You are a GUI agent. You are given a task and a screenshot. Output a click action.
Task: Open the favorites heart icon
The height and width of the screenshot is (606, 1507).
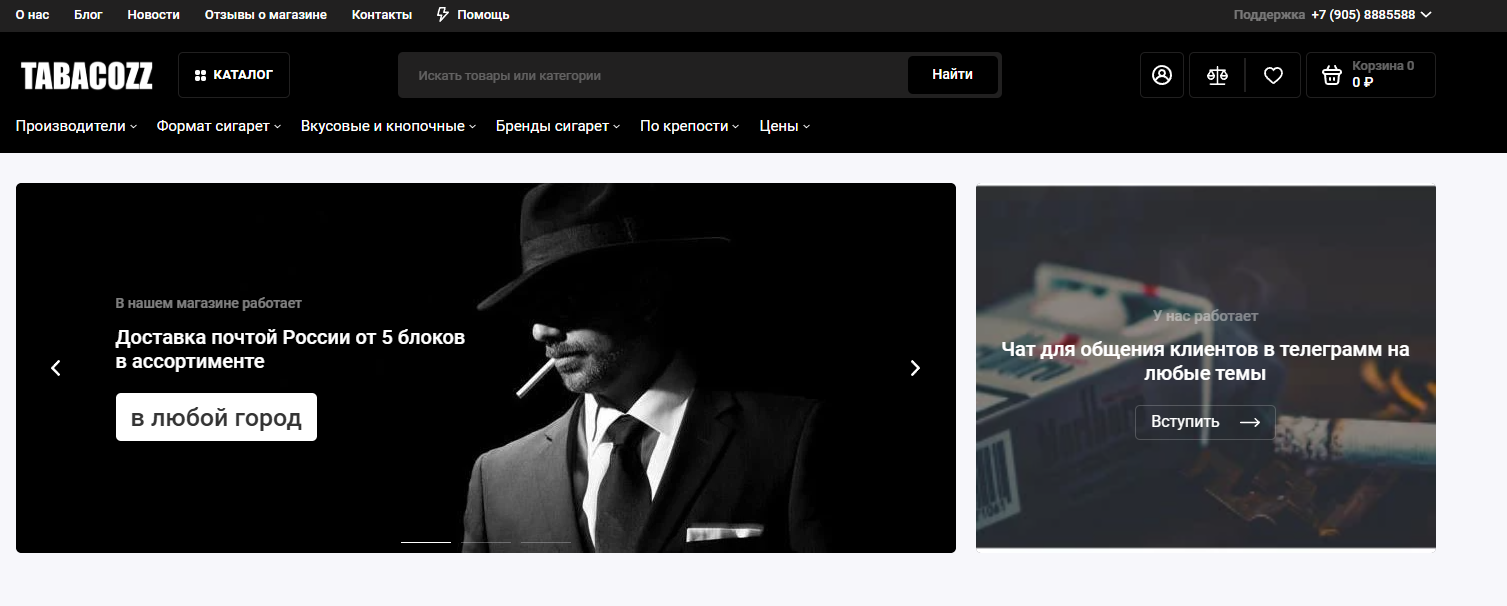click(x=1273, y=75)
